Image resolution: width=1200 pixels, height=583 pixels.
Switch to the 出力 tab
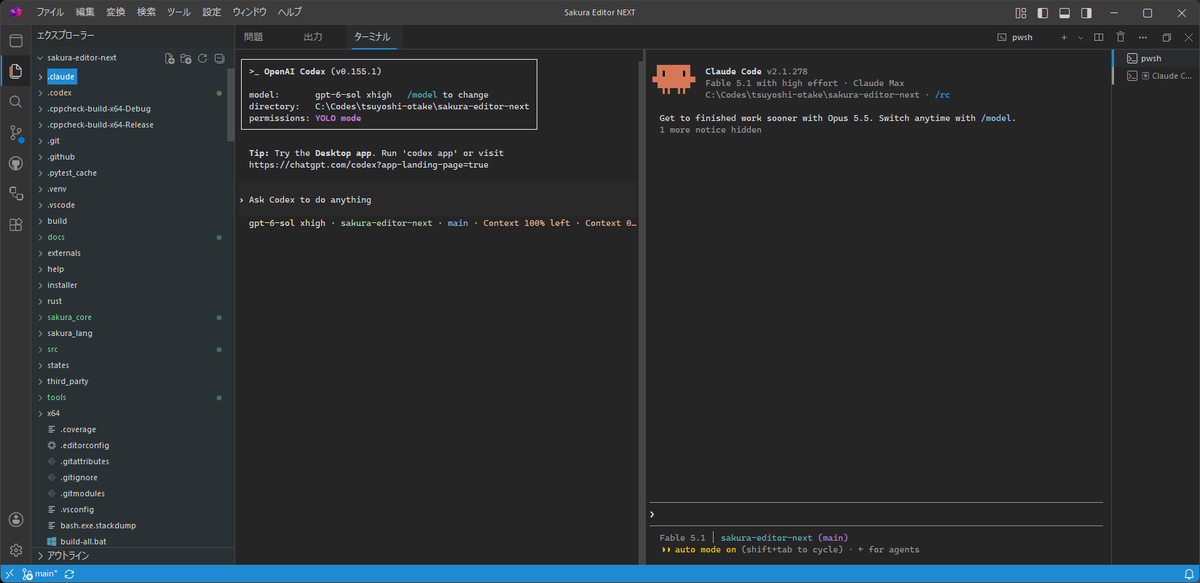click(x=313, y=37)
